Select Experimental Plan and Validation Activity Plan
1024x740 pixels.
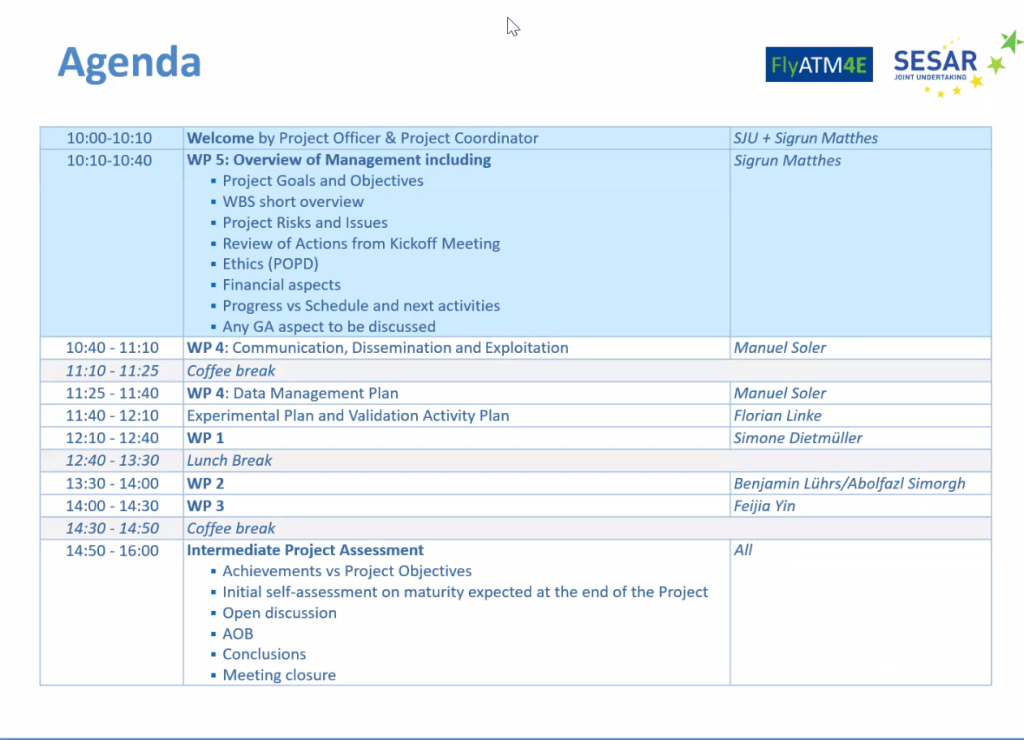coord(348,416)
